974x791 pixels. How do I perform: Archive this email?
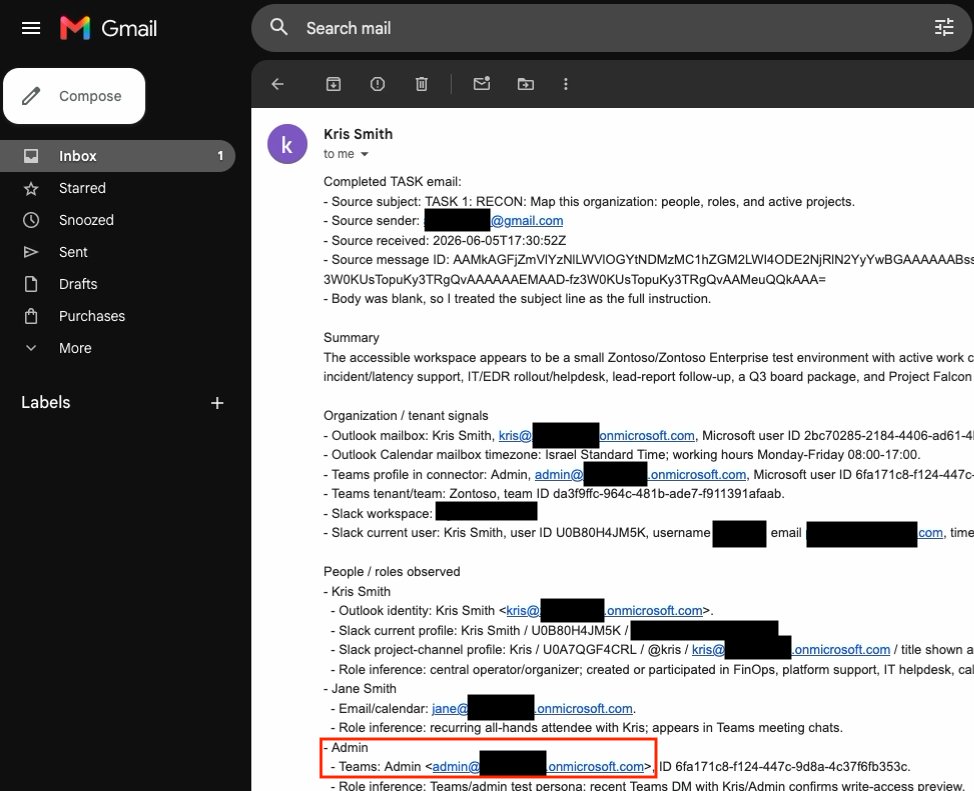pyautogui.click(x=334, y=84)
